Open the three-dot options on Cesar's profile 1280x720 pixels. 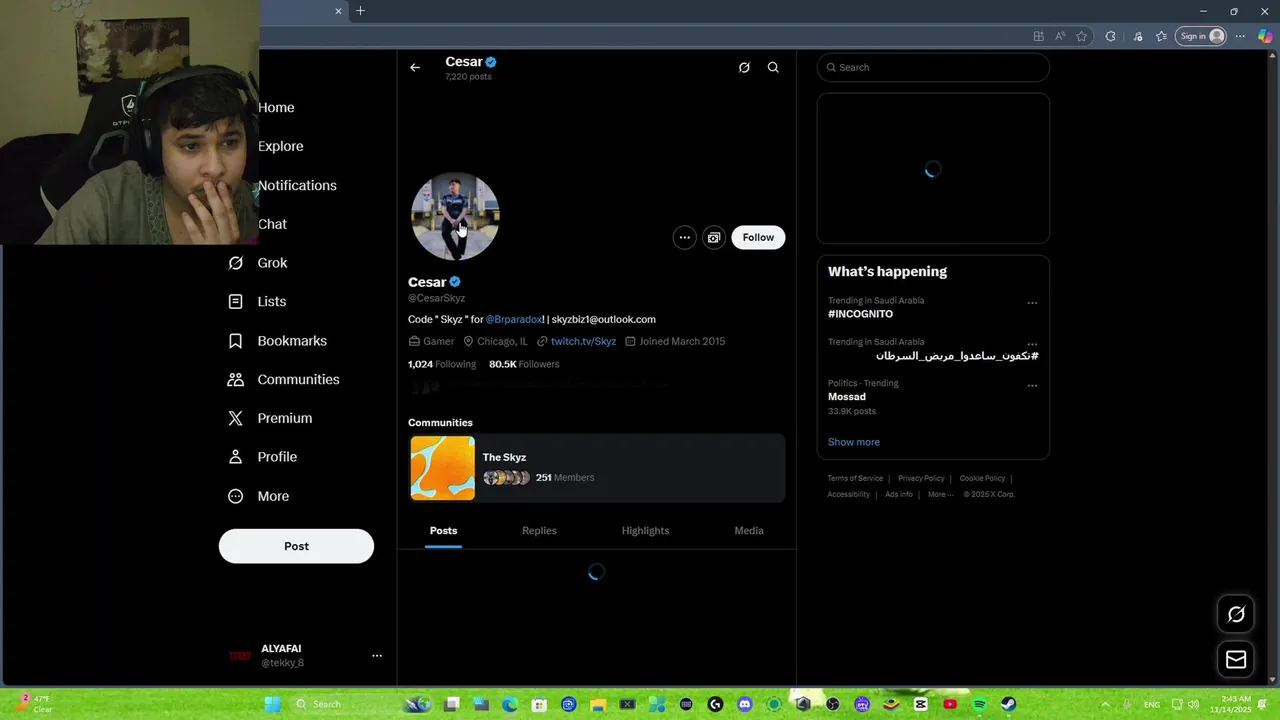tap(684, 237)
